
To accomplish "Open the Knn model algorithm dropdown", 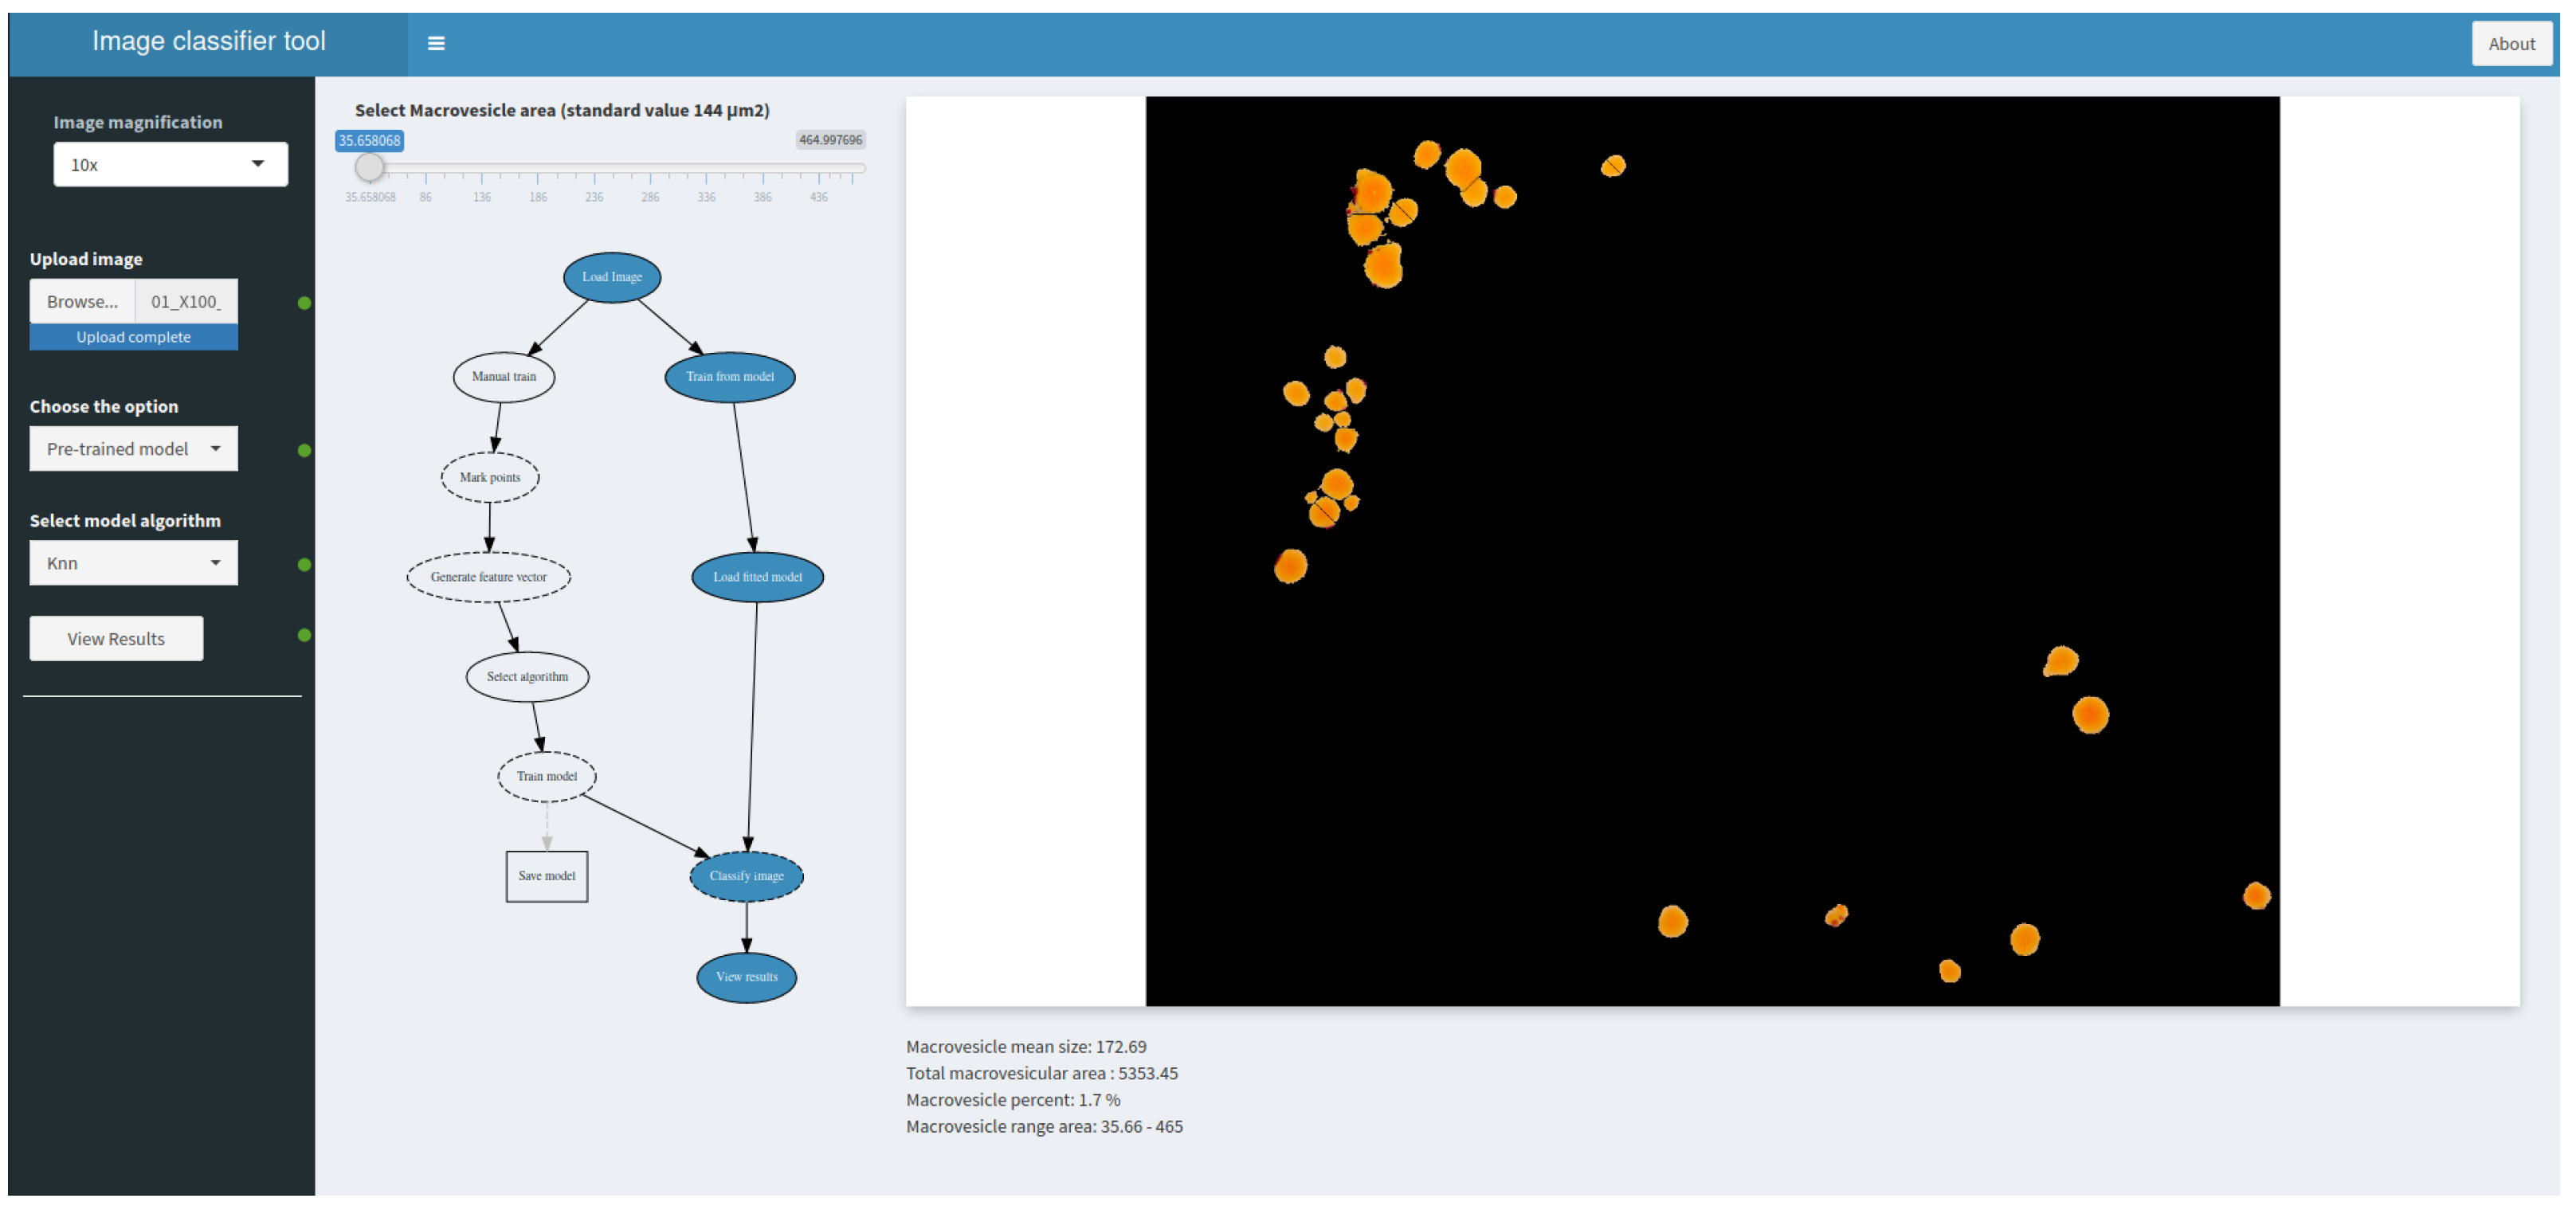I will tap(133, 564).
